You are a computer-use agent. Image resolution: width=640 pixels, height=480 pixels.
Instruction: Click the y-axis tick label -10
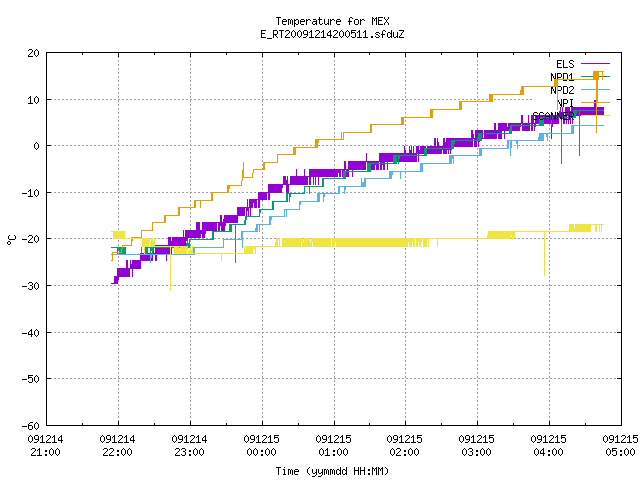coord(31,193)
